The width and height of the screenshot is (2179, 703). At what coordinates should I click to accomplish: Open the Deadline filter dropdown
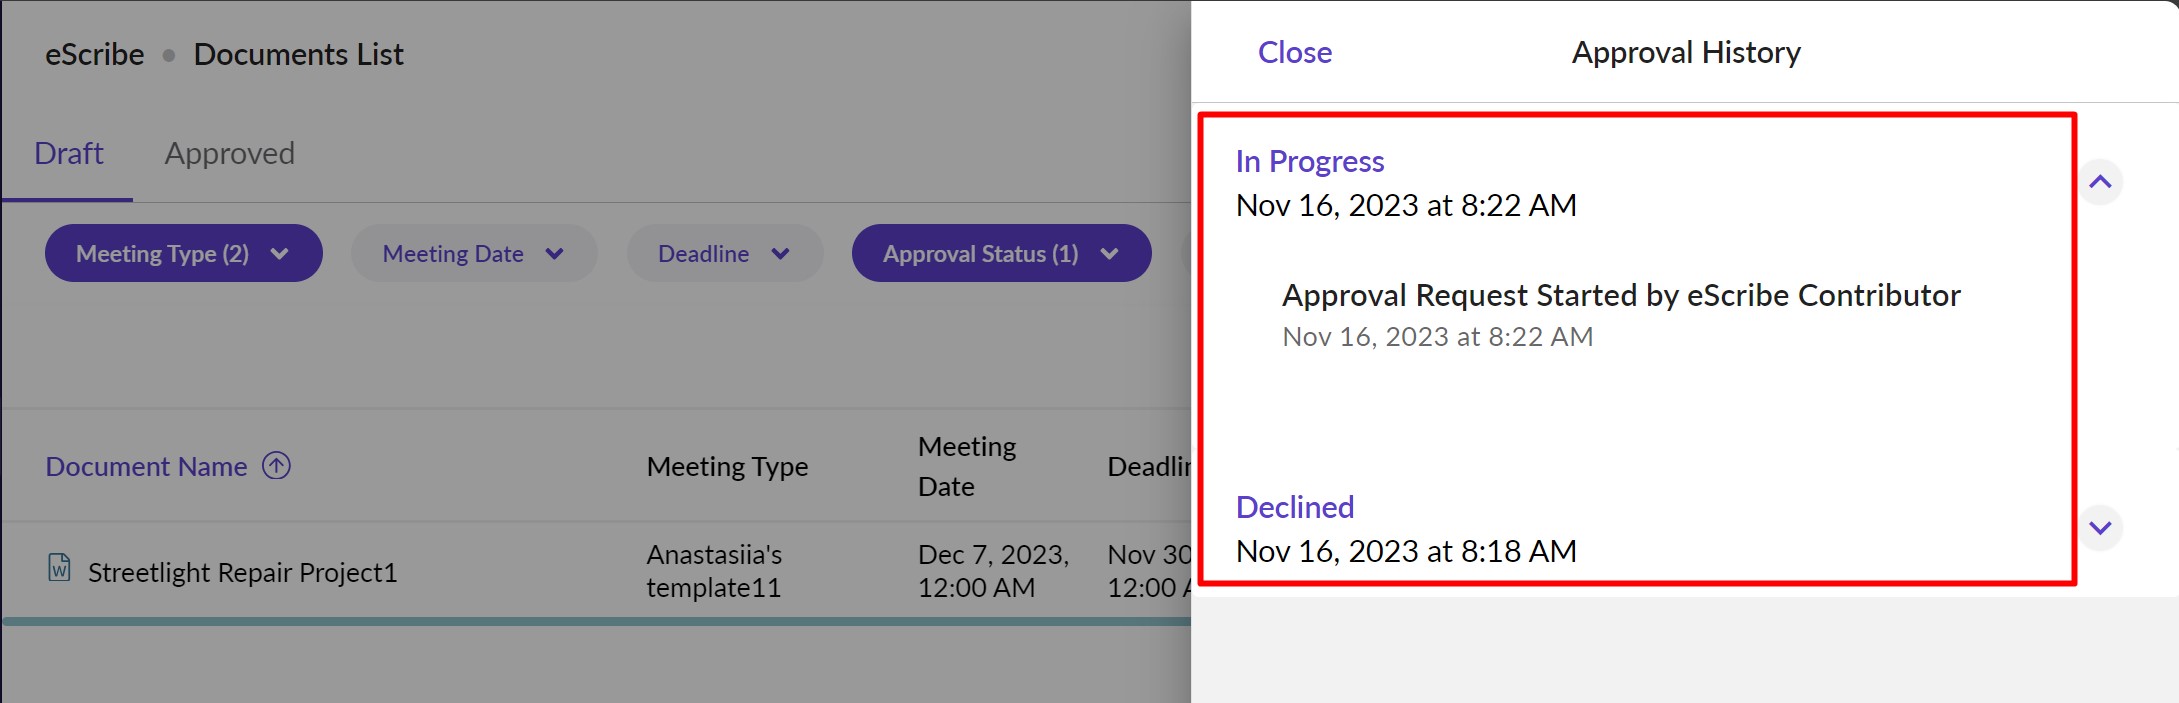pyautogui.click(x=724, y=254)
